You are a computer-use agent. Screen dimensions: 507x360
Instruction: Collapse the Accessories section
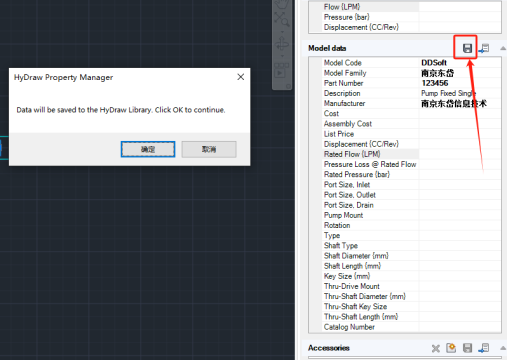pos(503,348)
